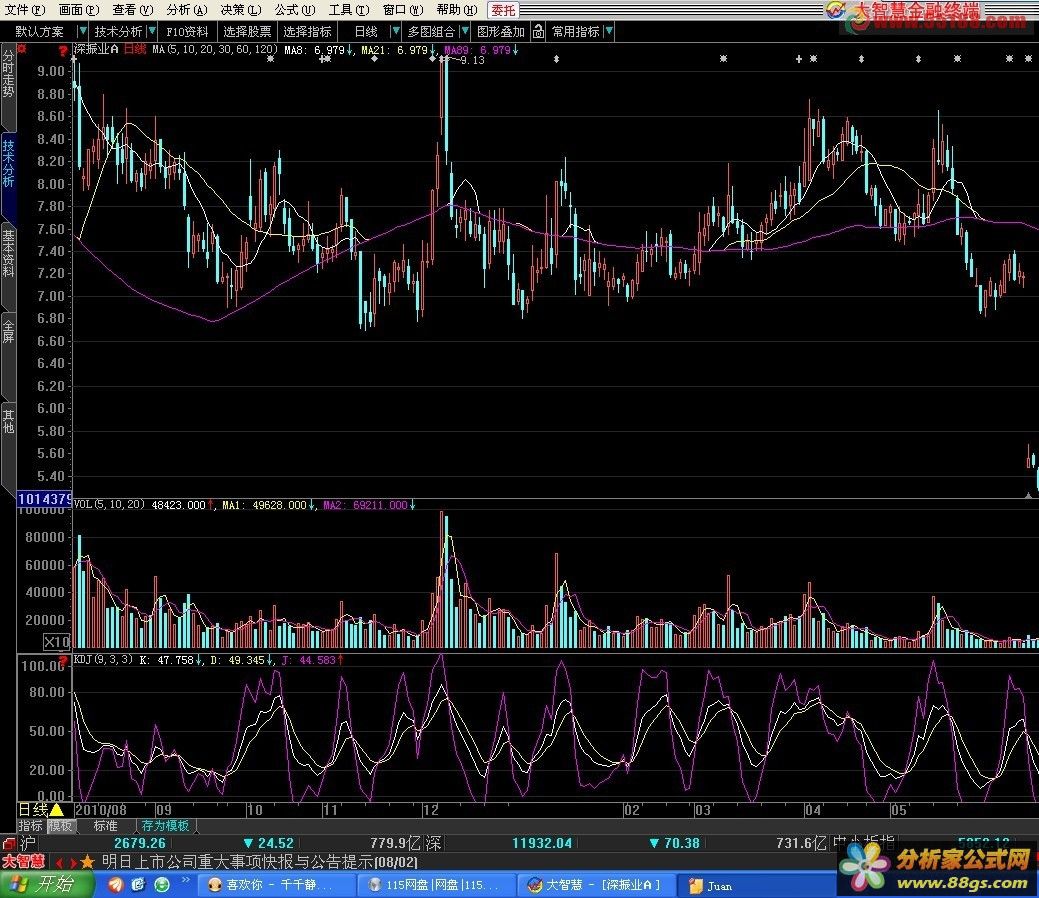Open the Windows 开始 start button
The image size is (1039, 898).
click(46, 885)
